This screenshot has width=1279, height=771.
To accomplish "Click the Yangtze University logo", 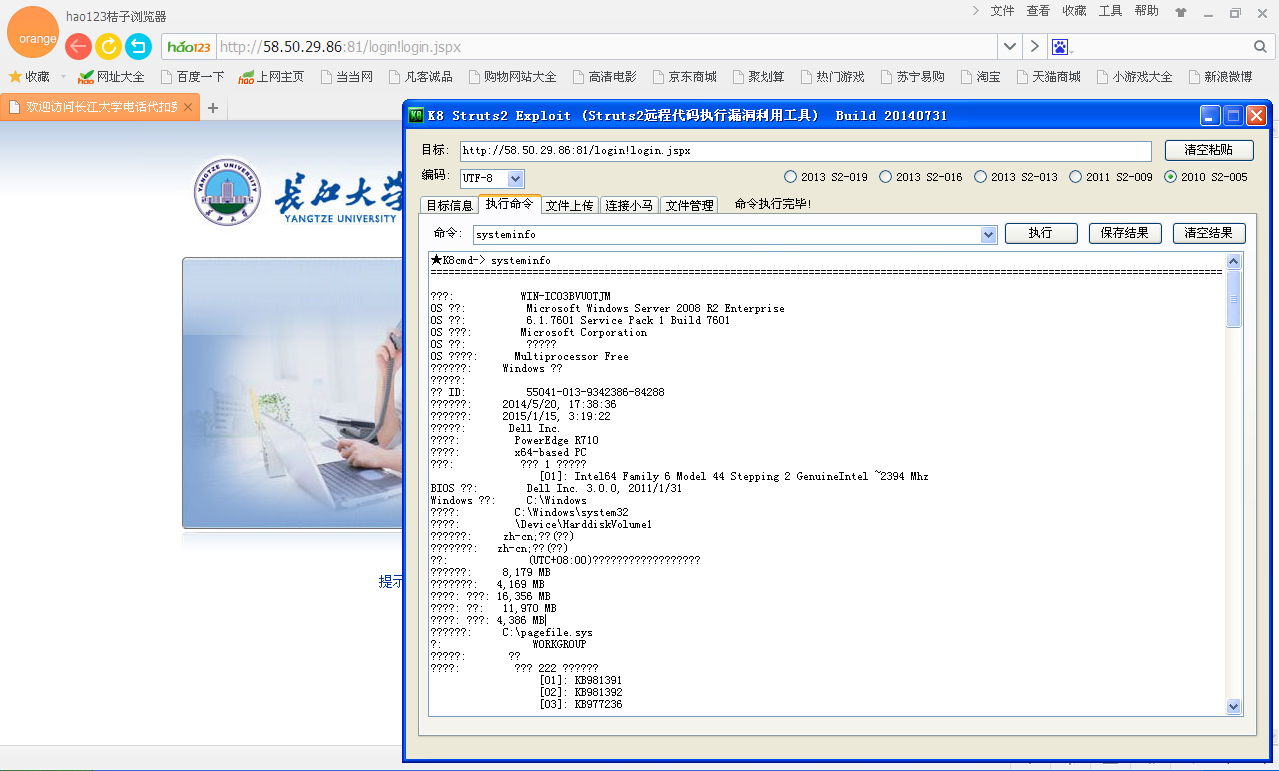I will [227, 192].
